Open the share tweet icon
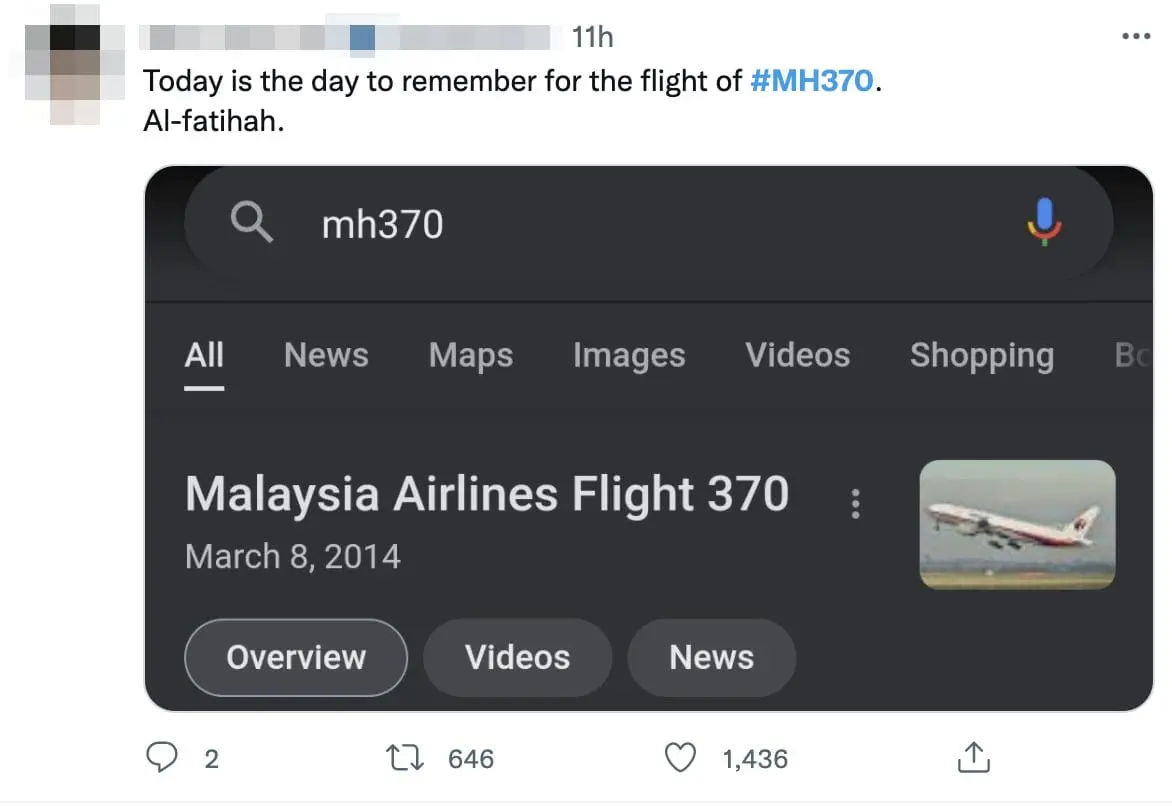 [x=972, y=759]
